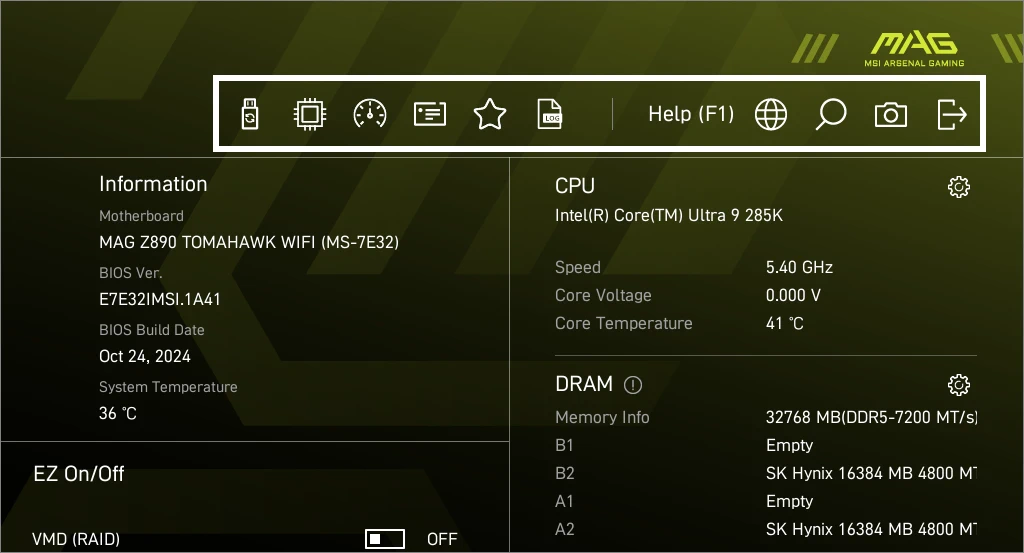Click Memory Info value 32768 MB
The height and width of the screenshot is (553, 1024).
(871, 417)
